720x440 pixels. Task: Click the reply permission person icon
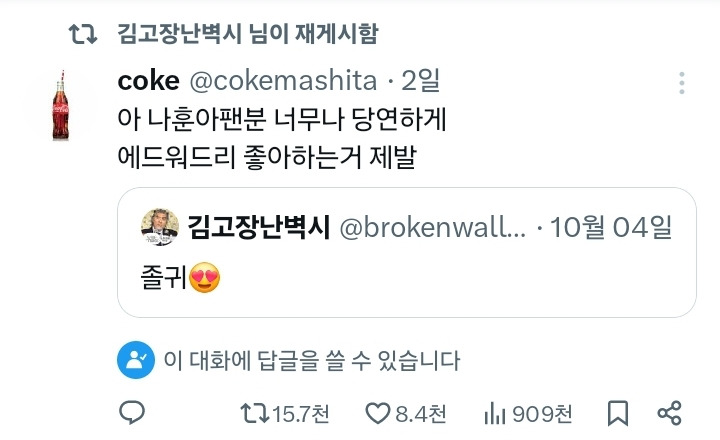pyautogui.click(x=135, y=360)
